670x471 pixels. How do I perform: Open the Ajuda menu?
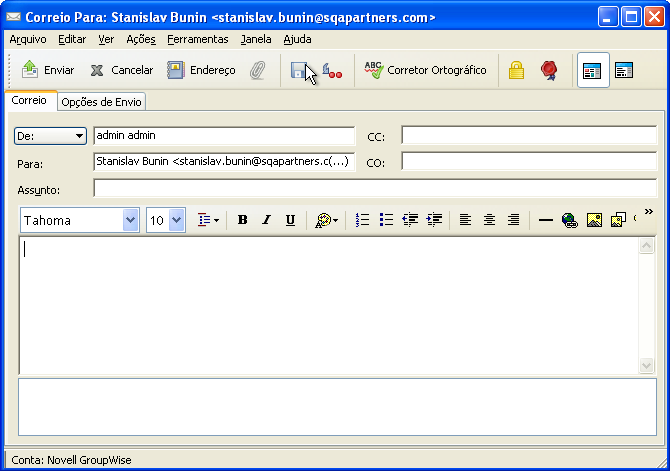coord(297,39)
